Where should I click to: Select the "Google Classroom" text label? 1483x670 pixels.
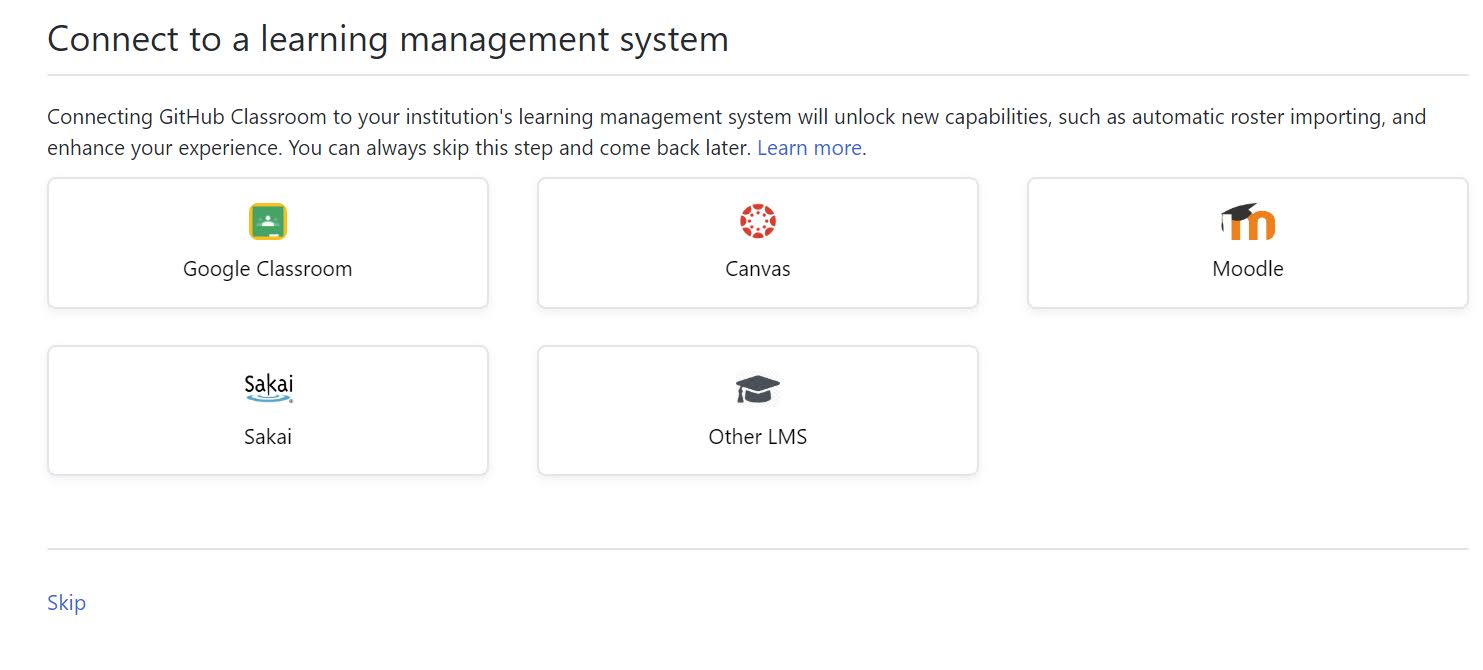coord(267,269)
